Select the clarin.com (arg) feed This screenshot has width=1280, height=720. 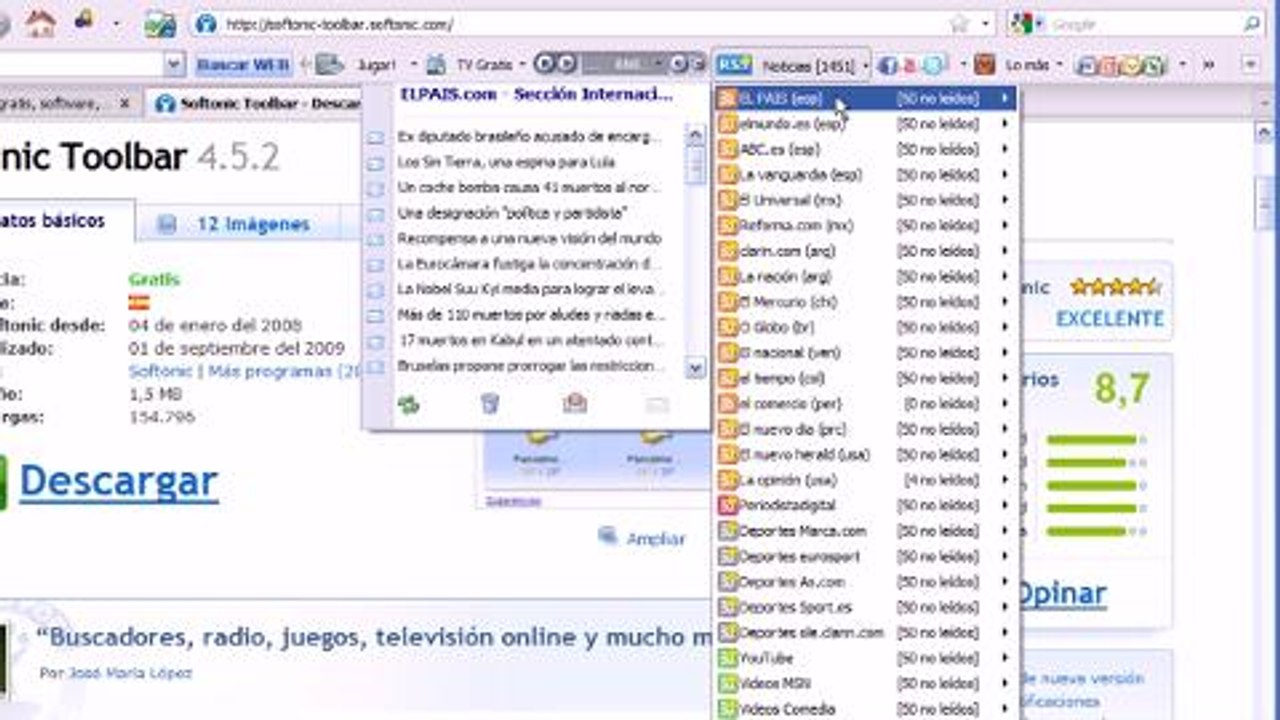point(866,251)
